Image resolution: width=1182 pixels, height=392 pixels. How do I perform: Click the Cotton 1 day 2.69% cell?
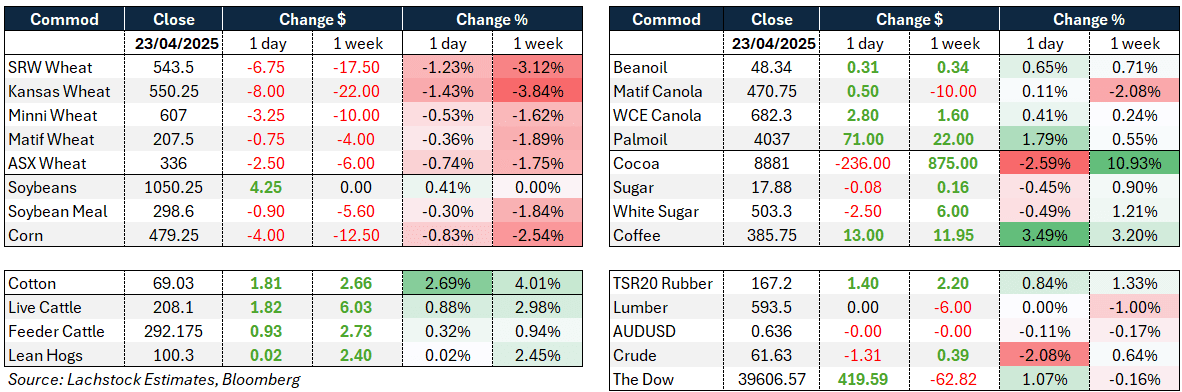point(446,284)
